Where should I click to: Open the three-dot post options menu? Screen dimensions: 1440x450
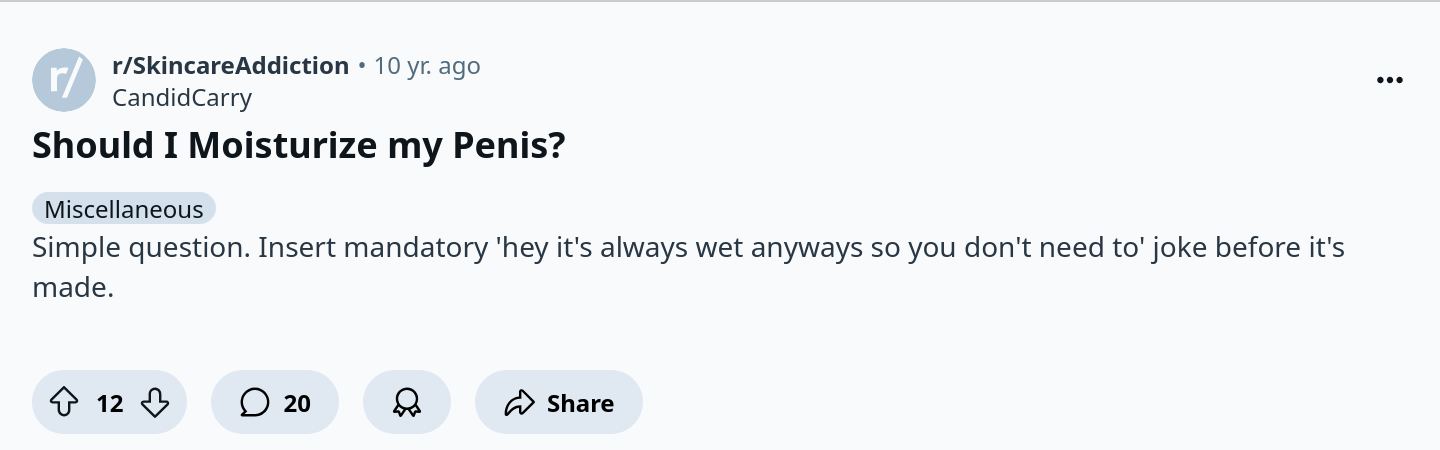(x=1390, y=81)
